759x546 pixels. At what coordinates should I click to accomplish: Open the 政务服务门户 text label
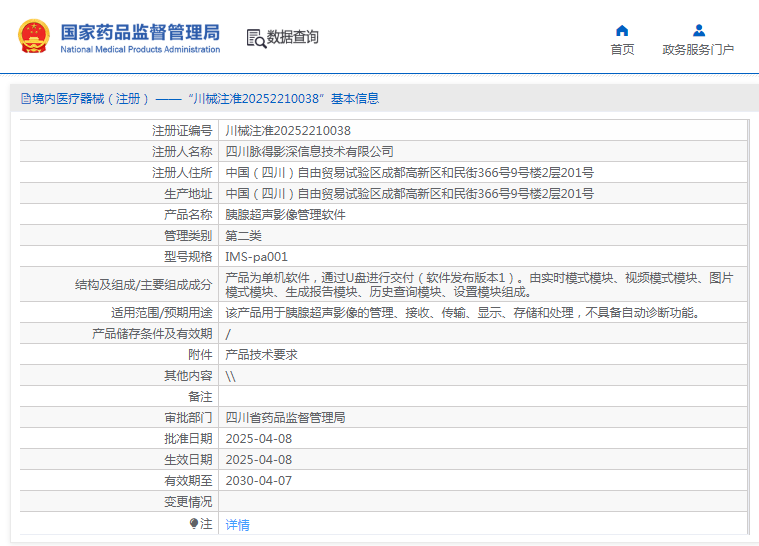click(698, 50)
